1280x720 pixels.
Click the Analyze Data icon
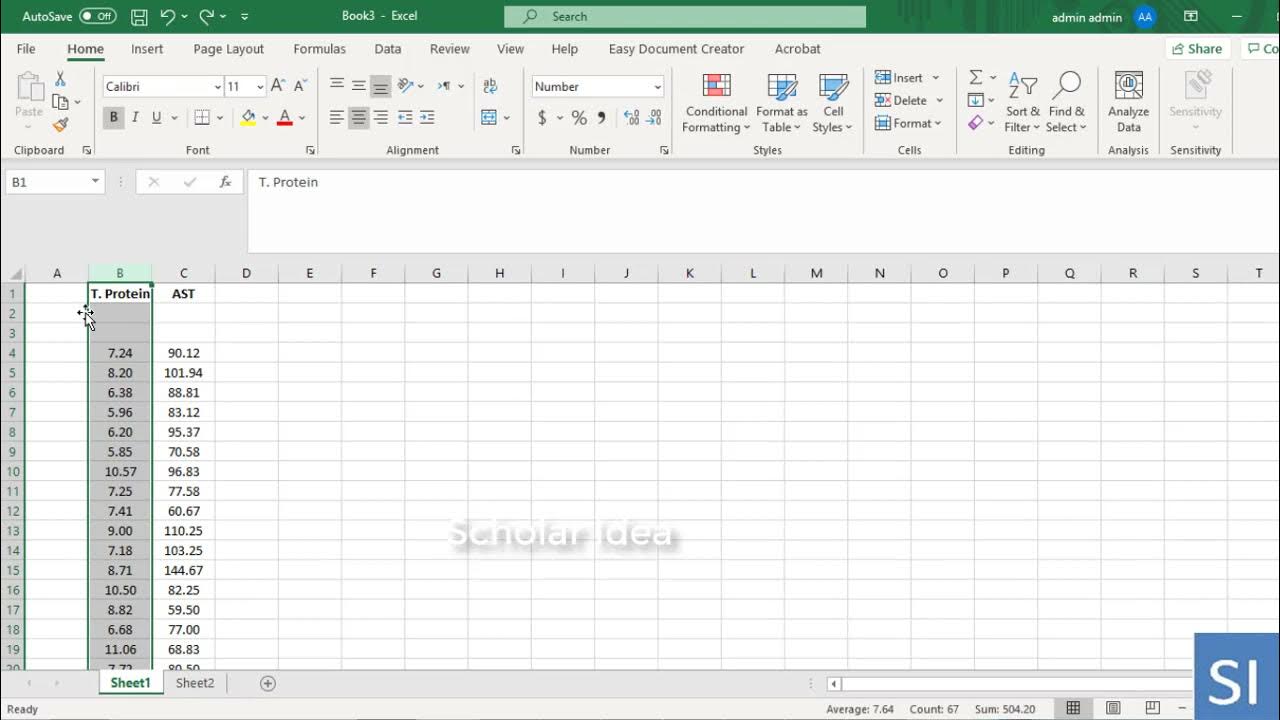coord(1129,103)
